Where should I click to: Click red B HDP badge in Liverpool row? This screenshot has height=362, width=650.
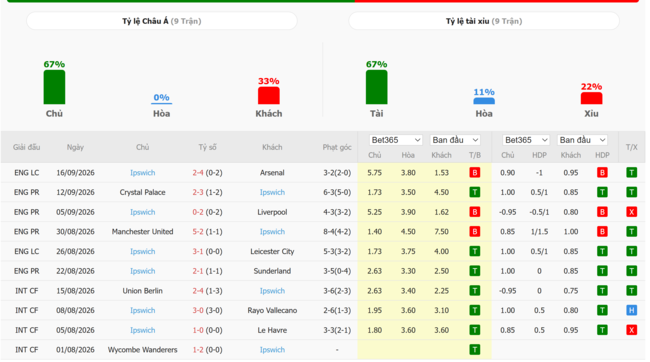click(602, 212)
